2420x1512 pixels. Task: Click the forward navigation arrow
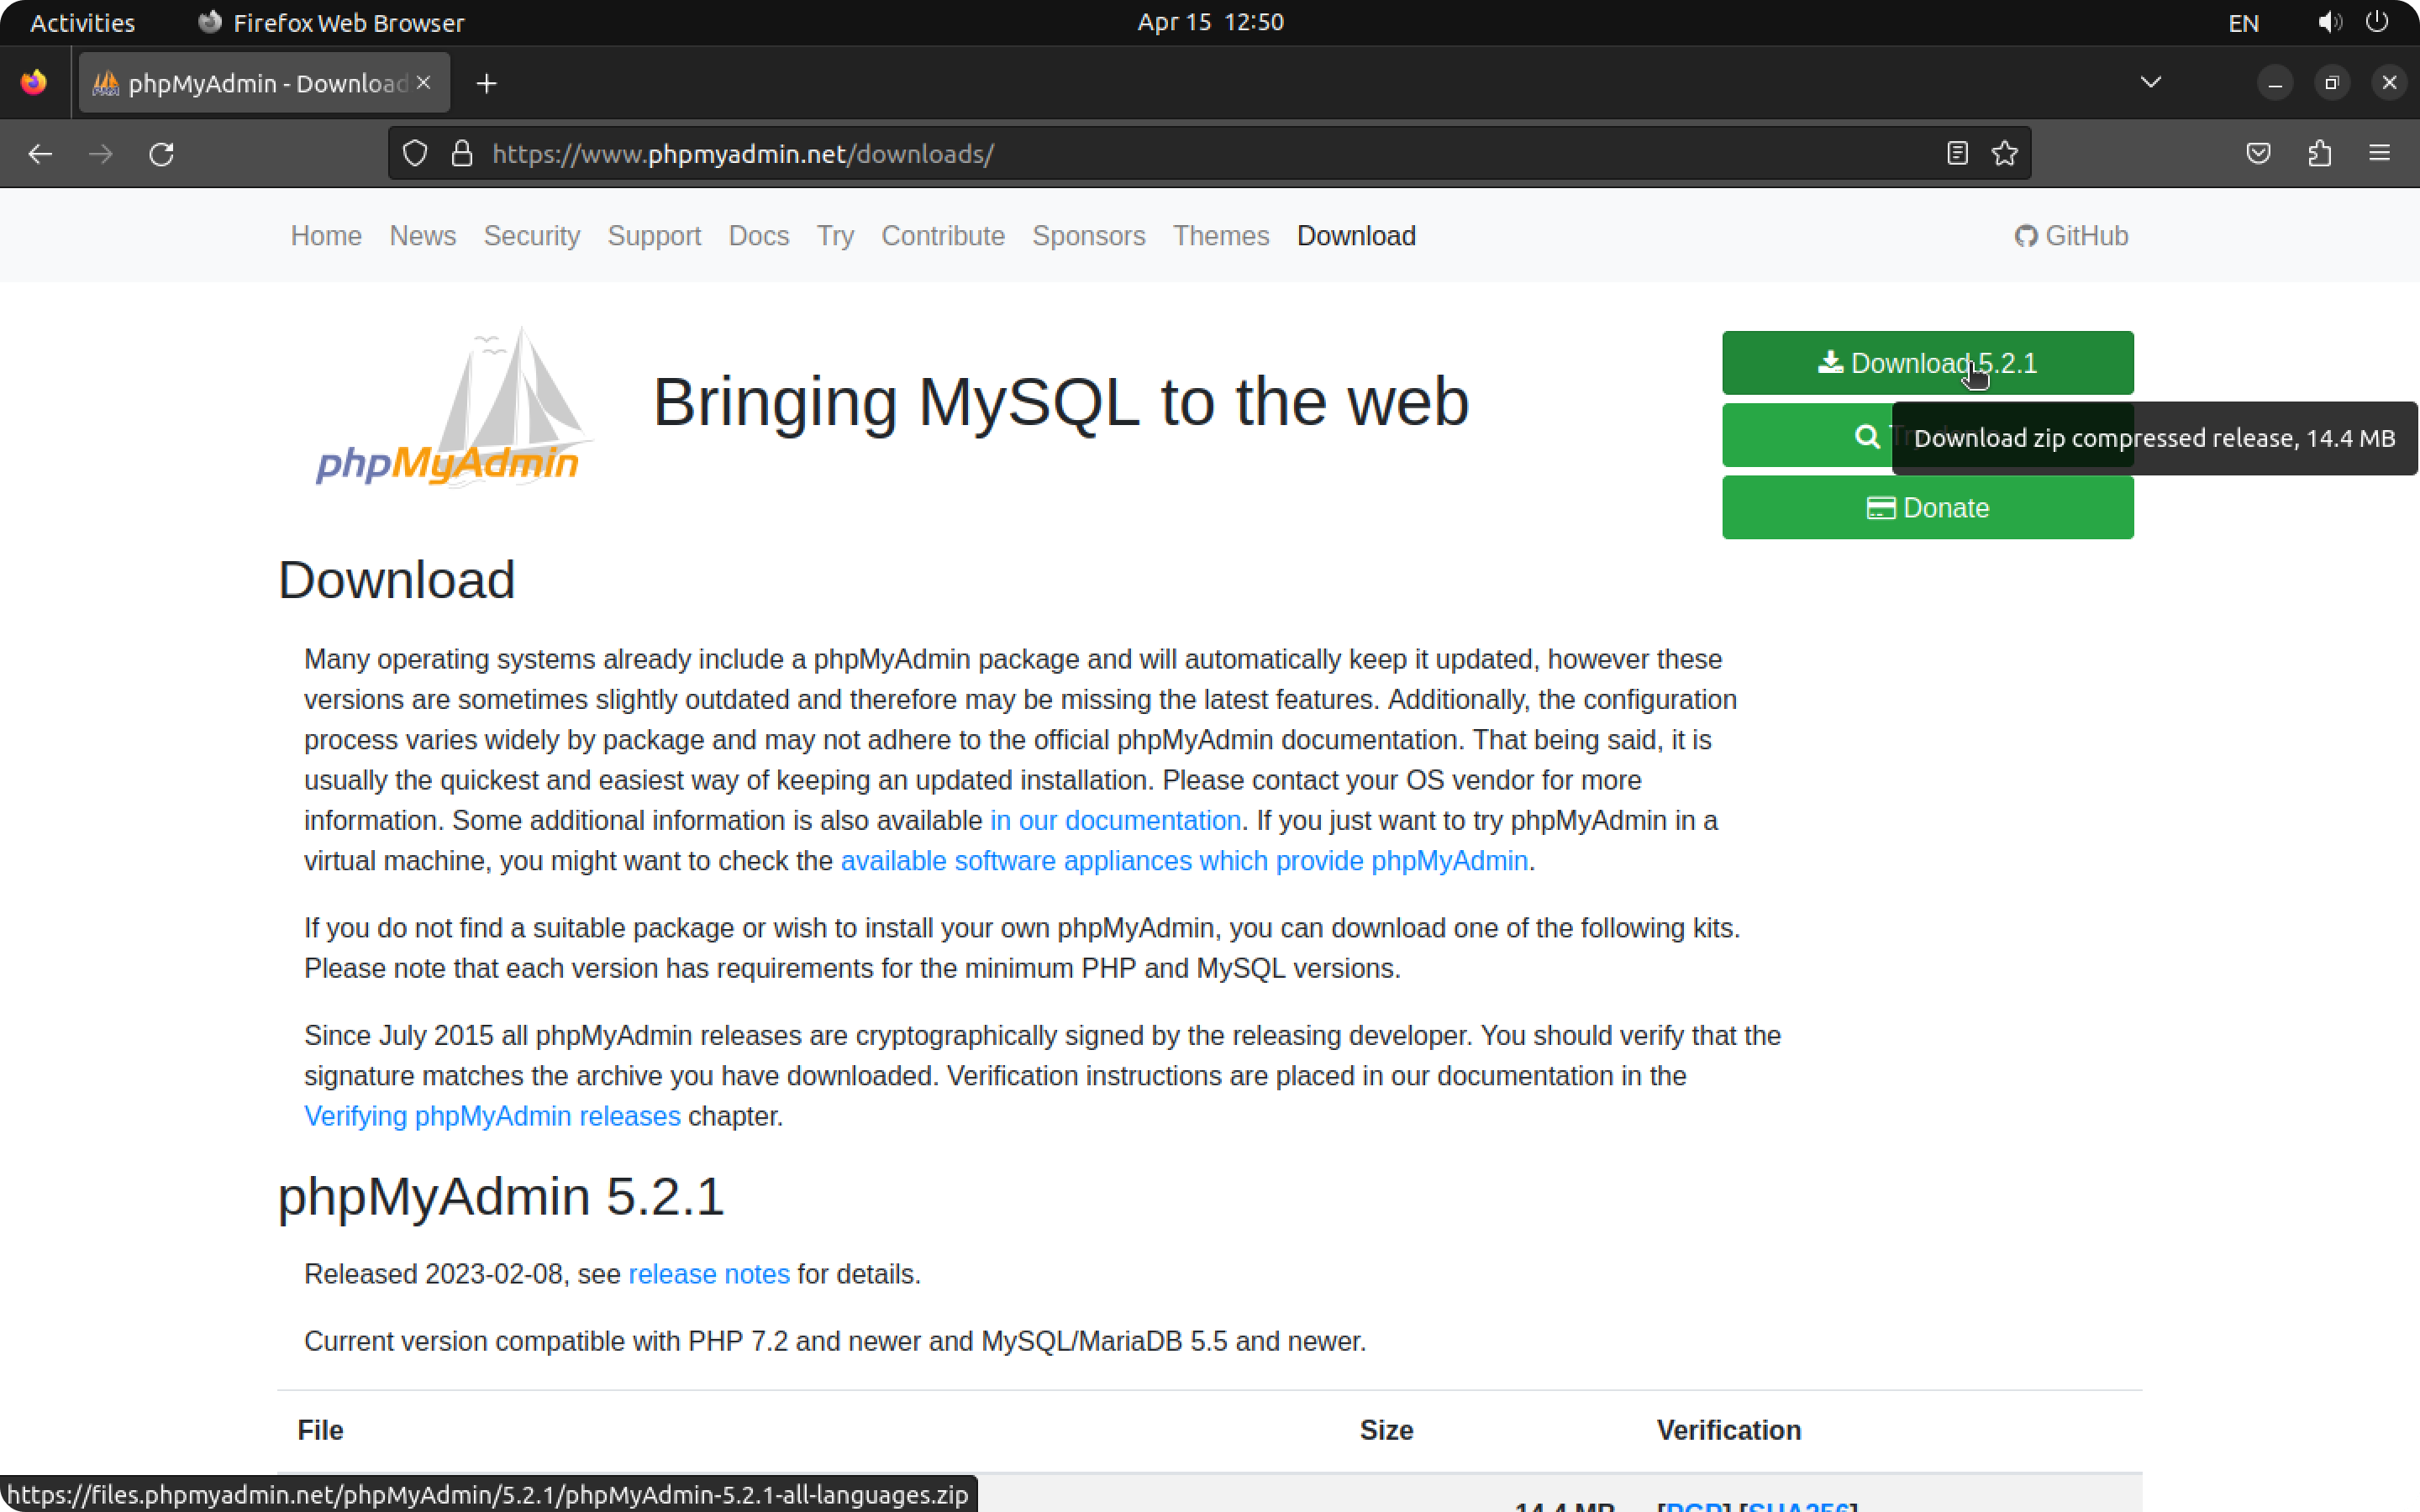[101, 154]
